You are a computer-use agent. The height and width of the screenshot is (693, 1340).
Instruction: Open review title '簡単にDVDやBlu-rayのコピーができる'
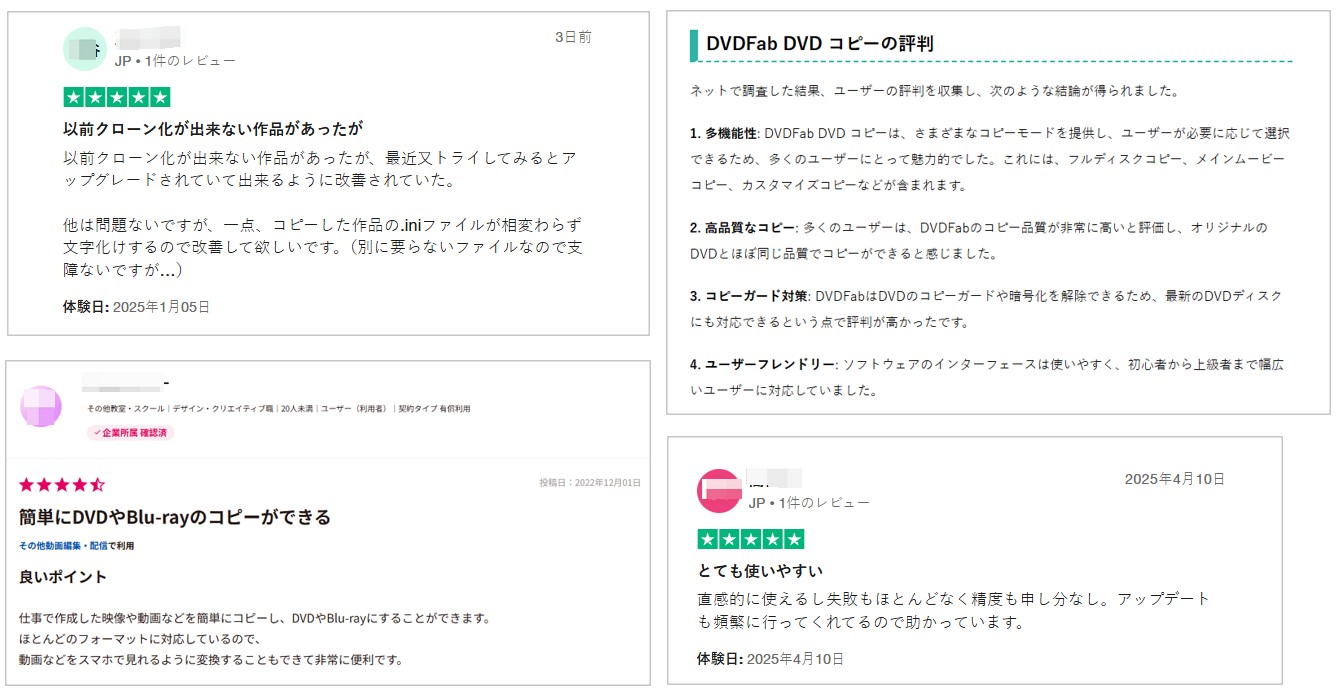[x=175, y=517]
